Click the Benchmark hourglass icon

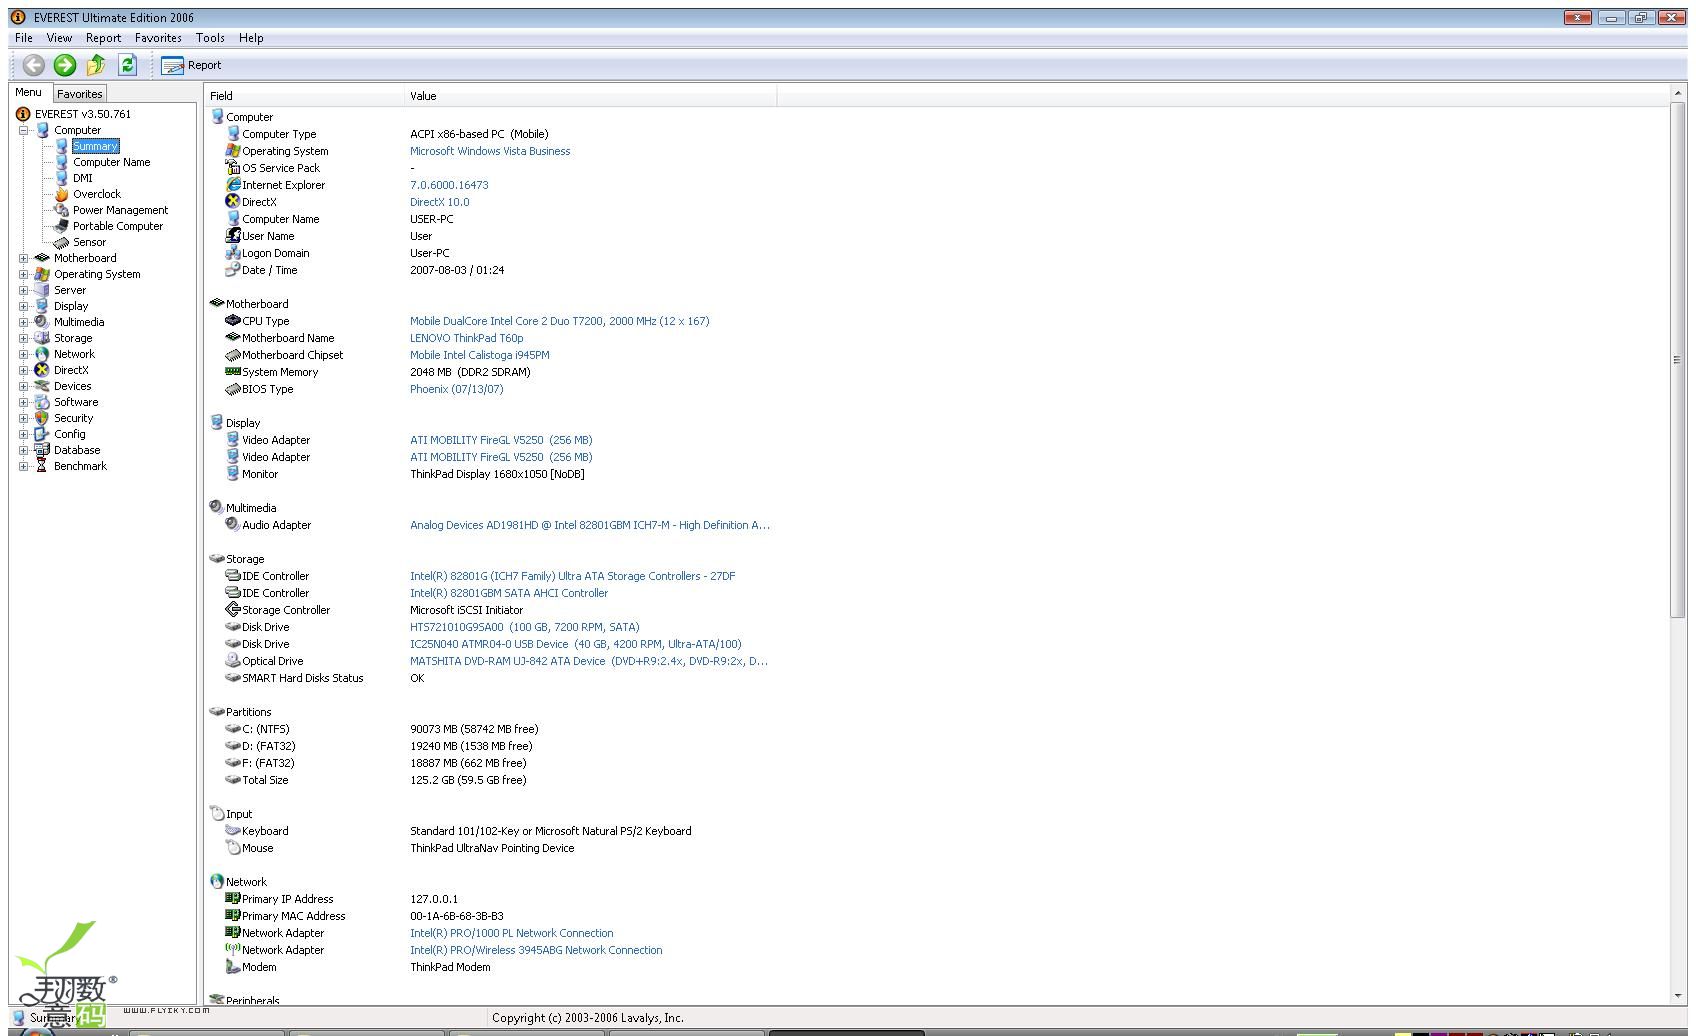tap(42, 466)
